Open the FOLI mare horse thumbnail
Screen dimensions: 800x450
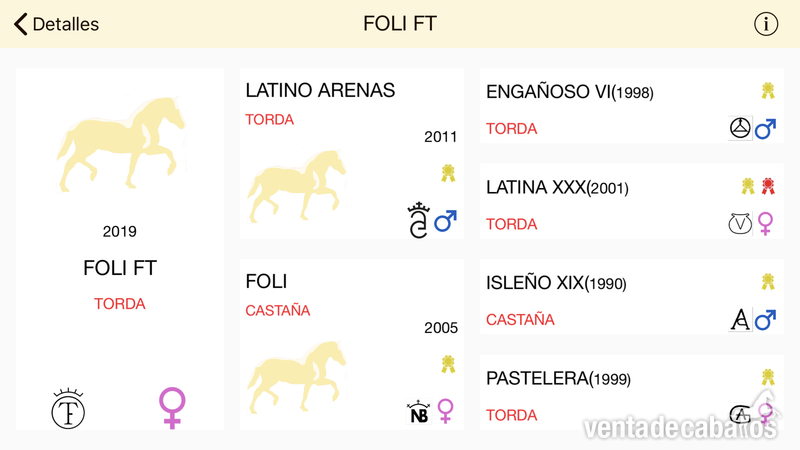(x=296, y=377)
